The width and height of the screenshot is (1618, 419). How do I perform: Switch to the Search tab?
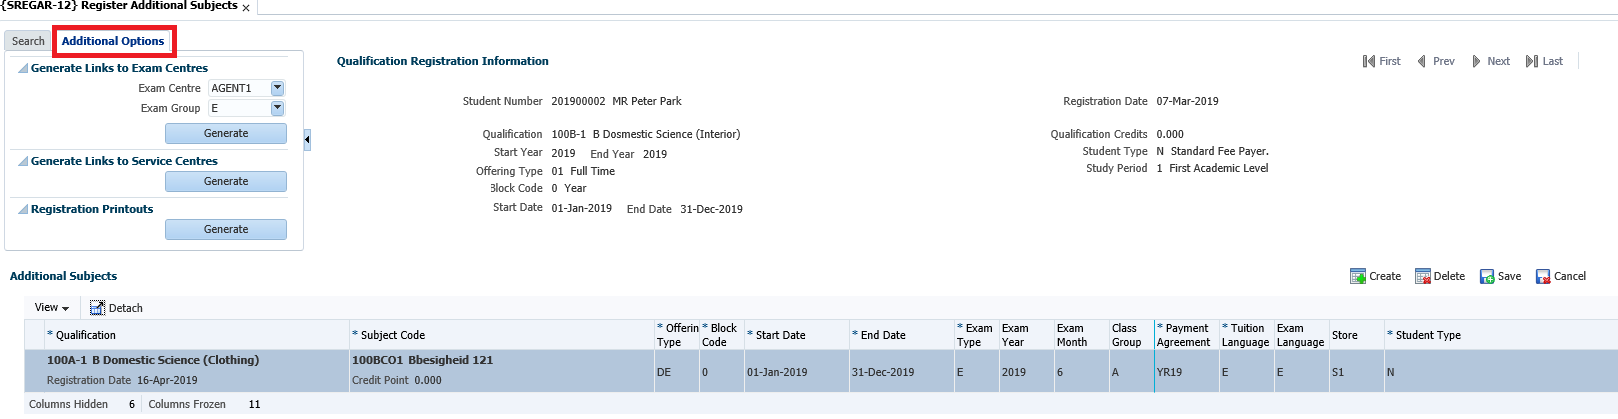point(28,41)
